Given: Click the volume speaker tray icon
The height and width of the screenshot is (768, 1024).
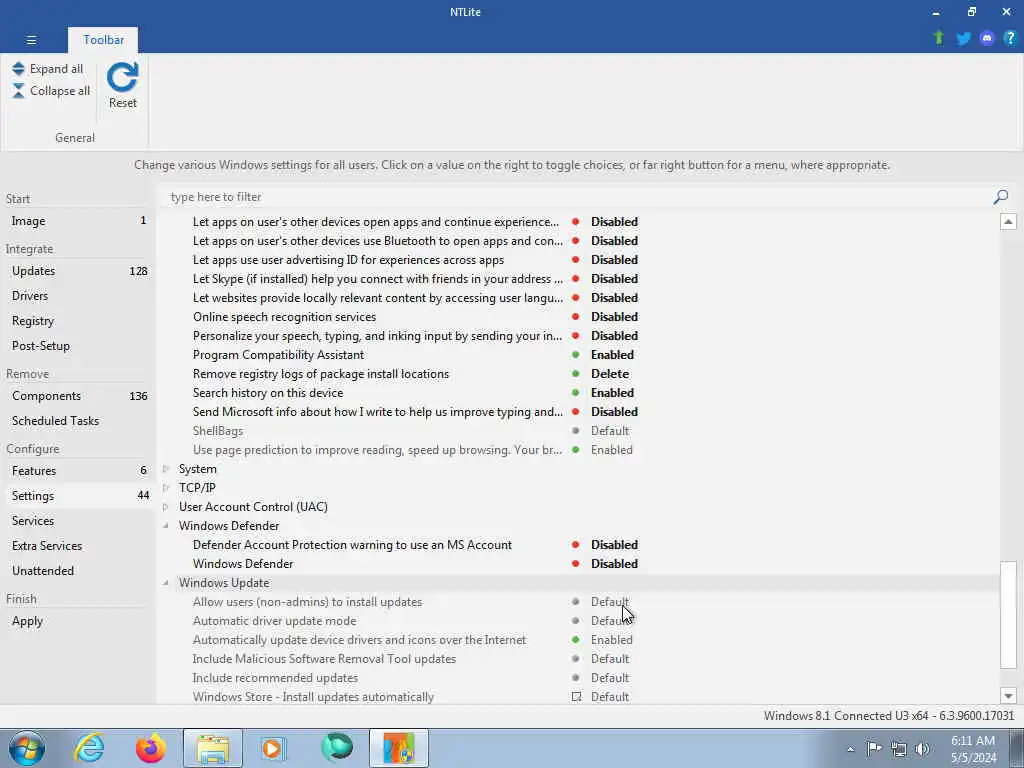Looking at the screenshot, I should point(921,749).
